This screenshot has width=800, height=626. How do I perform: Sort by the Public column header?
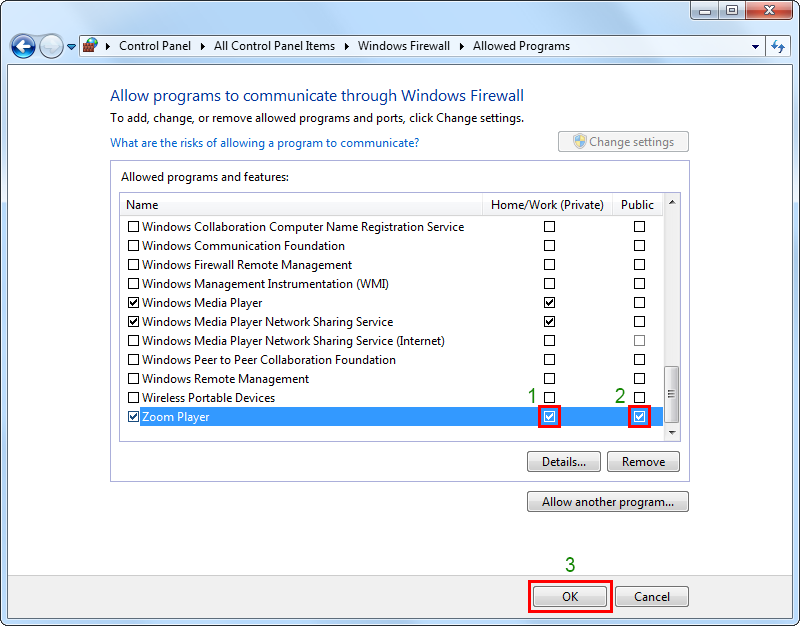tap(637, 205)
